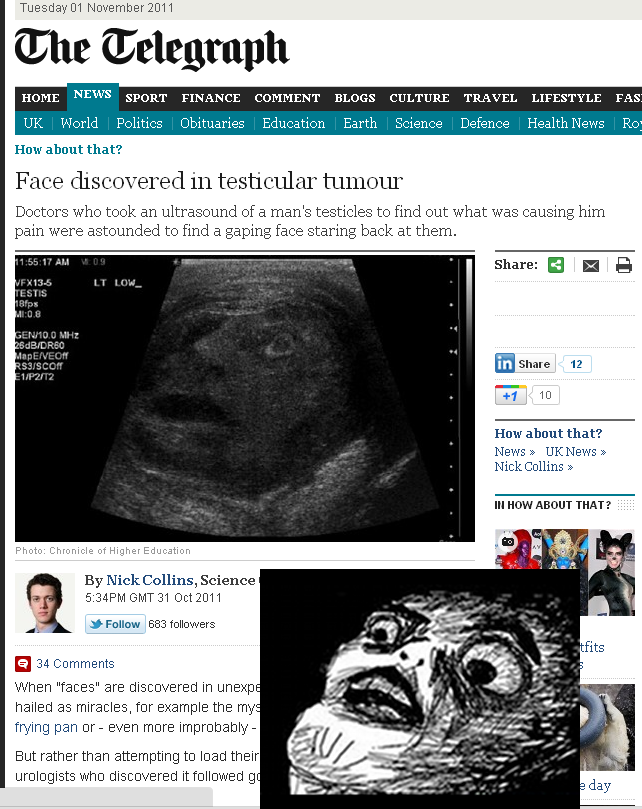Click the '5:34PM GMT 31 Oct 2011' timestamp
The image size is (642, 809).
(x=153, y=598)
